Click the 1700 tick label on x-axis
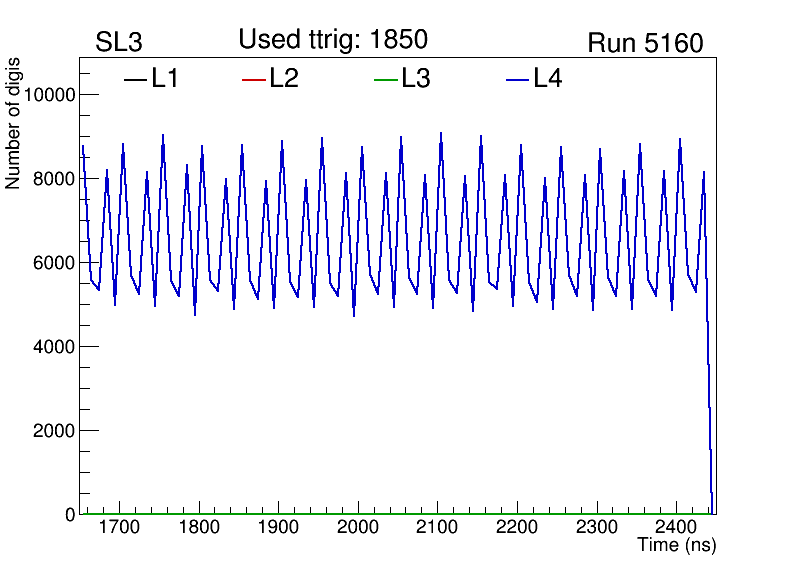This screenshot has width=796, height=572. pyautogui.click(x=119, y=527)
